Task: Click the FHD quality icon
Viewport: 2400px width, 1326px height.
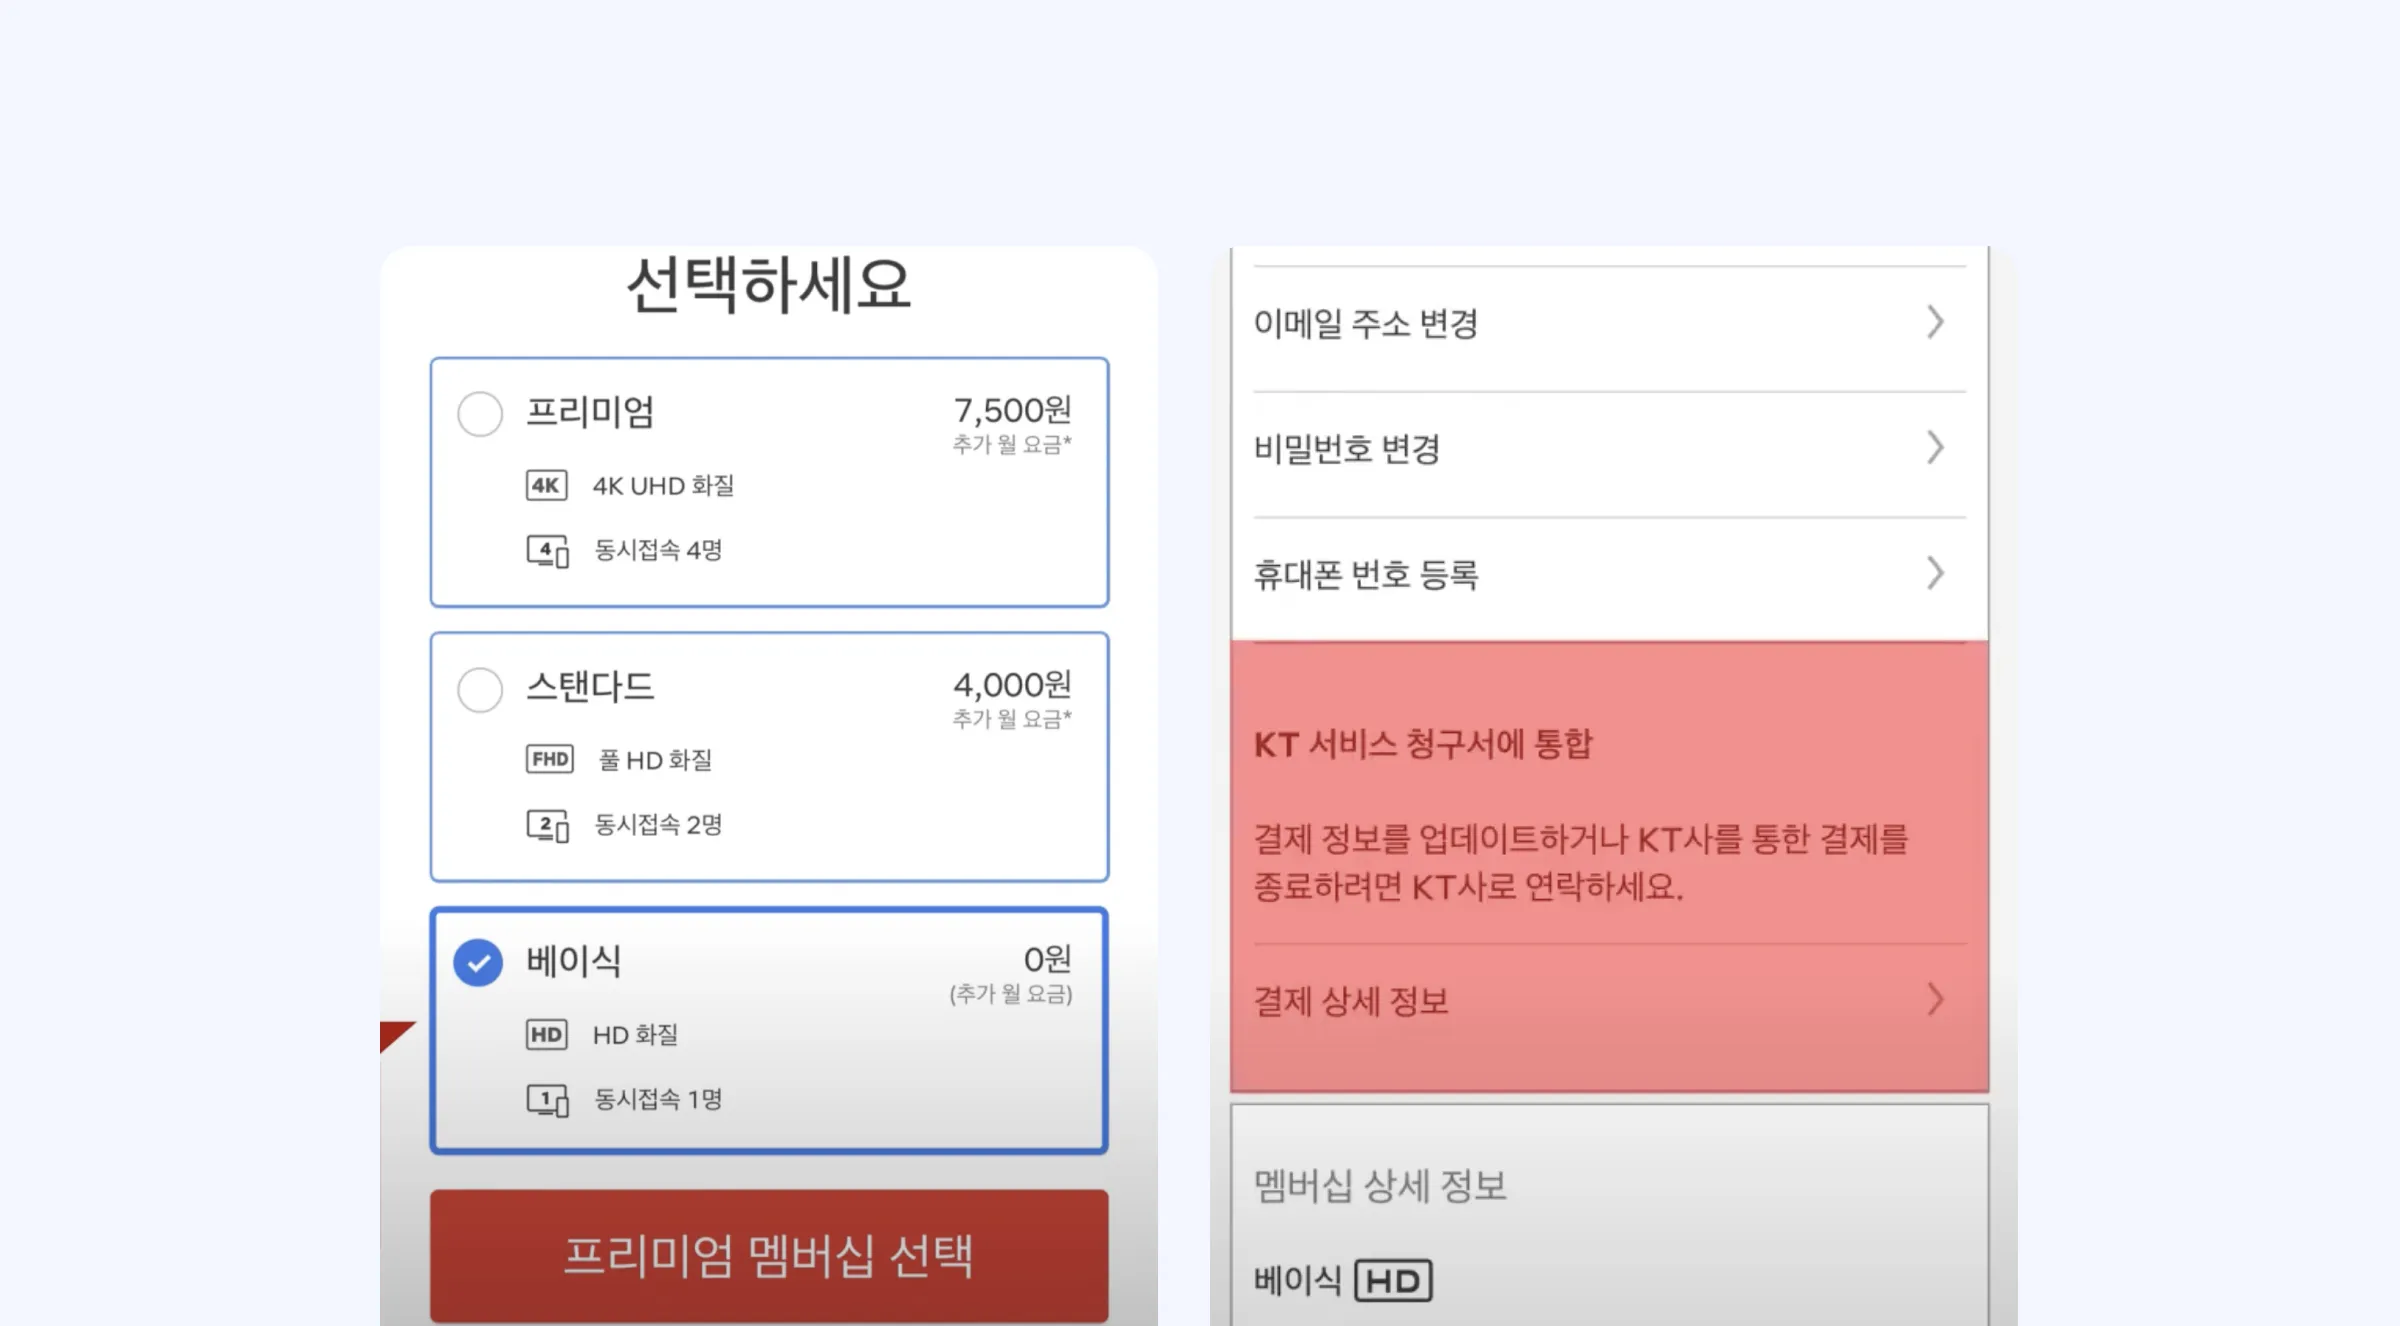Action: click(x=550, y=759)
